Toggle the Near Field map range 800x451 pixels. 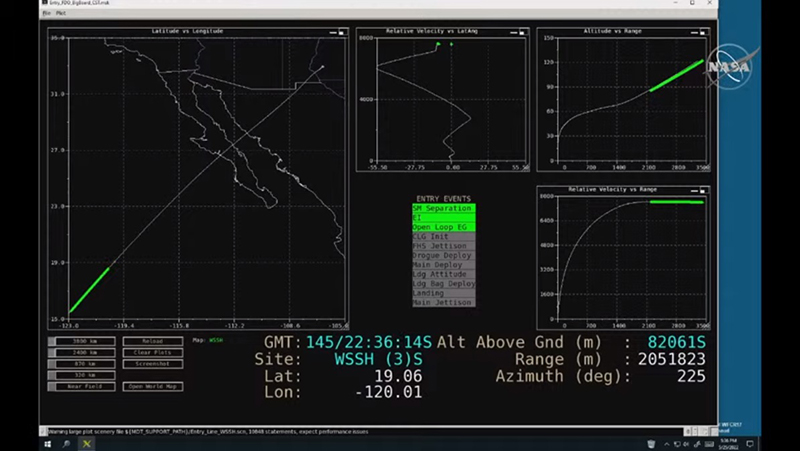[x=82, y=386]
